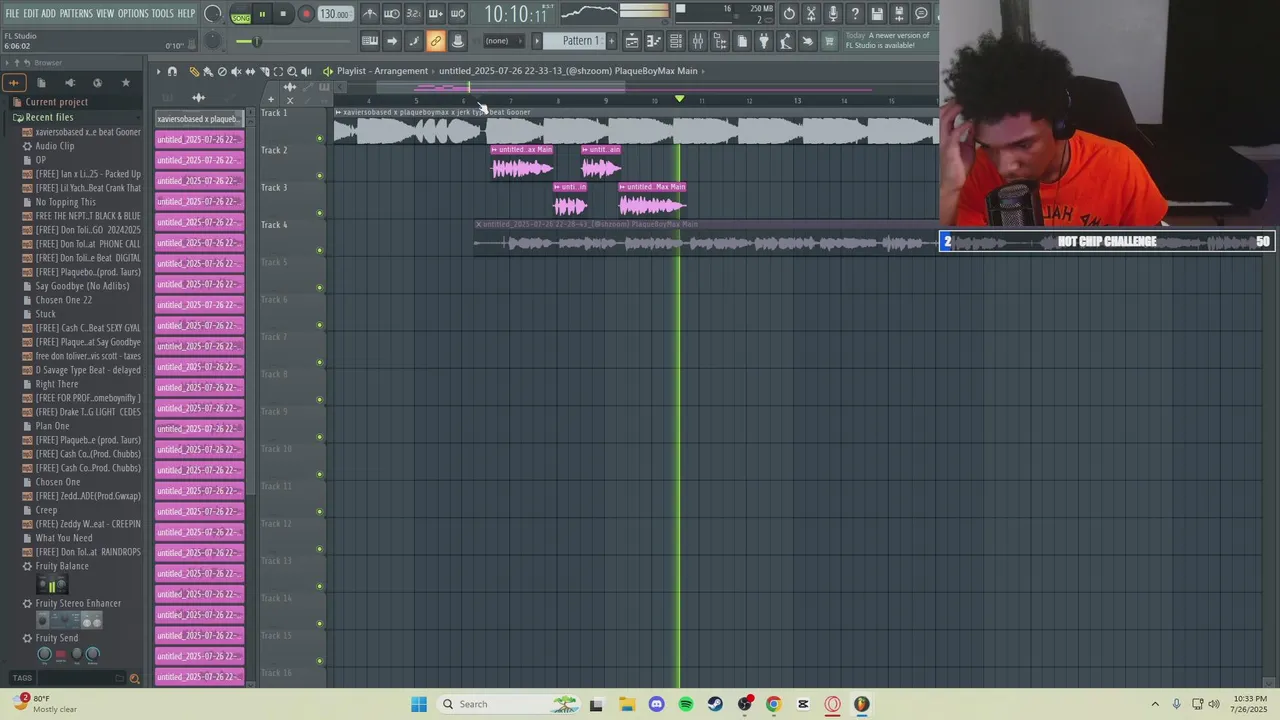Toggle the metronome icon

point(369,14)
